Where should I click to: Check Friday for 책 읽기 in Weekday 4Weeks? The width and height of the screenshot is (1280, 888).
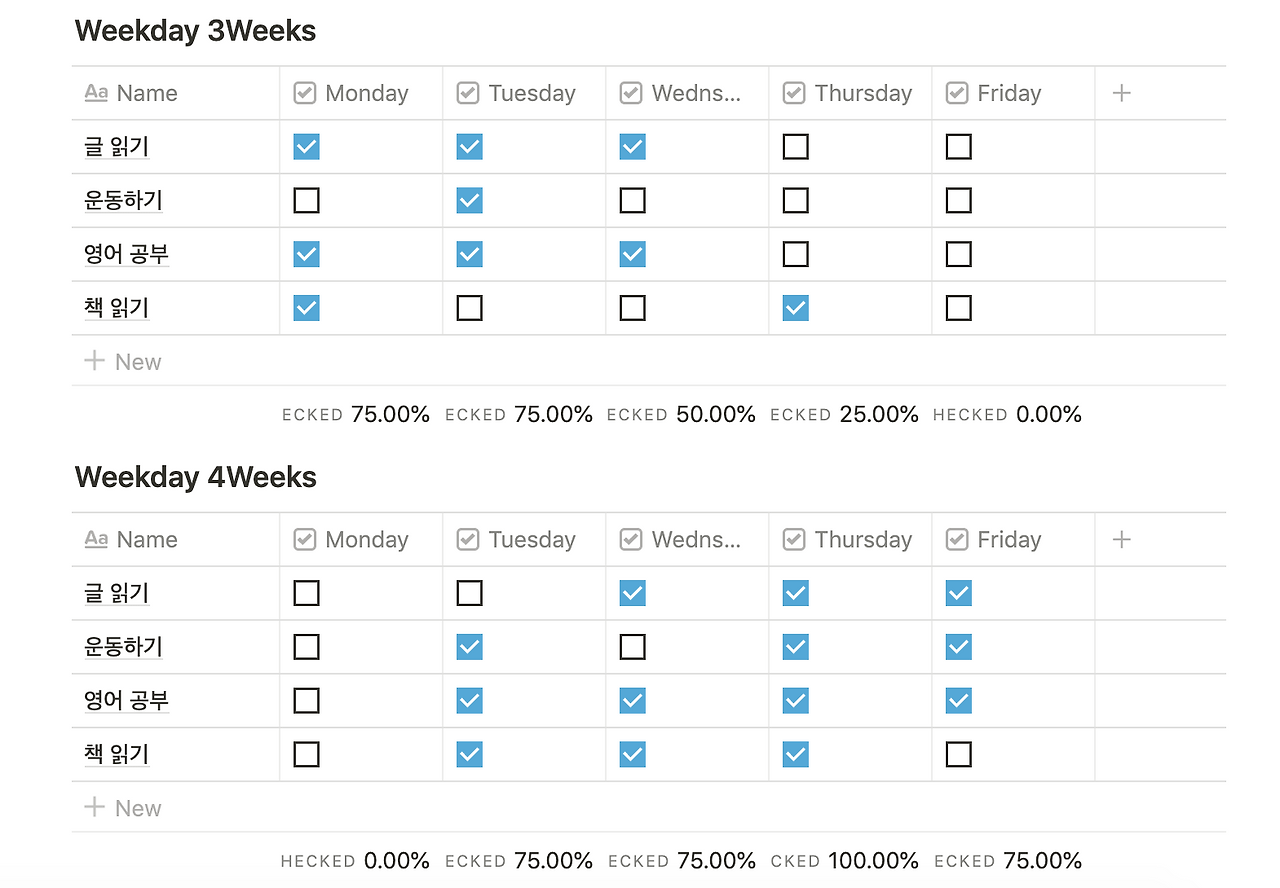pyautogui.click(x=958, y=754)
